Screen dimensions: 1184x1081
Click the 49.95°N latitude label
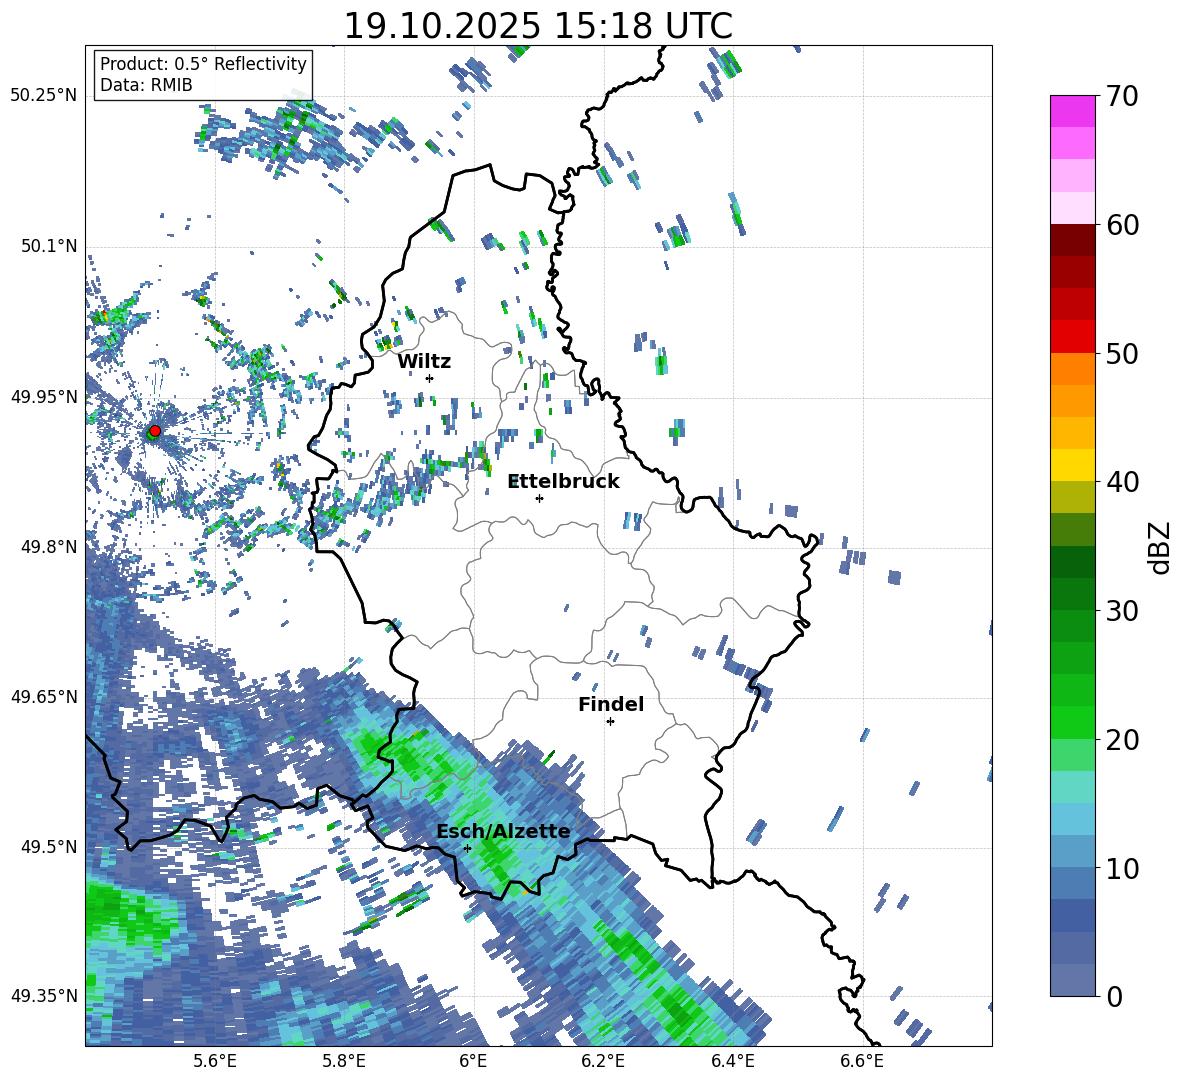pos(44,396)
